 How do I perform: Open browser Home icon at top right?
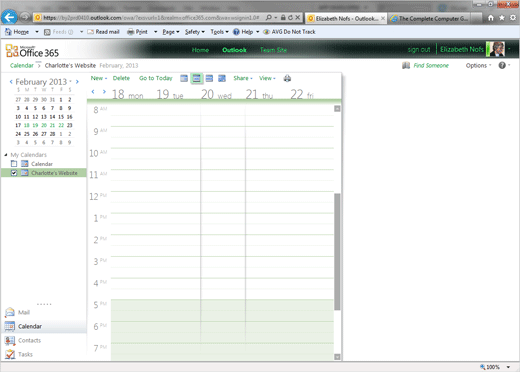(x=491, y=18)
